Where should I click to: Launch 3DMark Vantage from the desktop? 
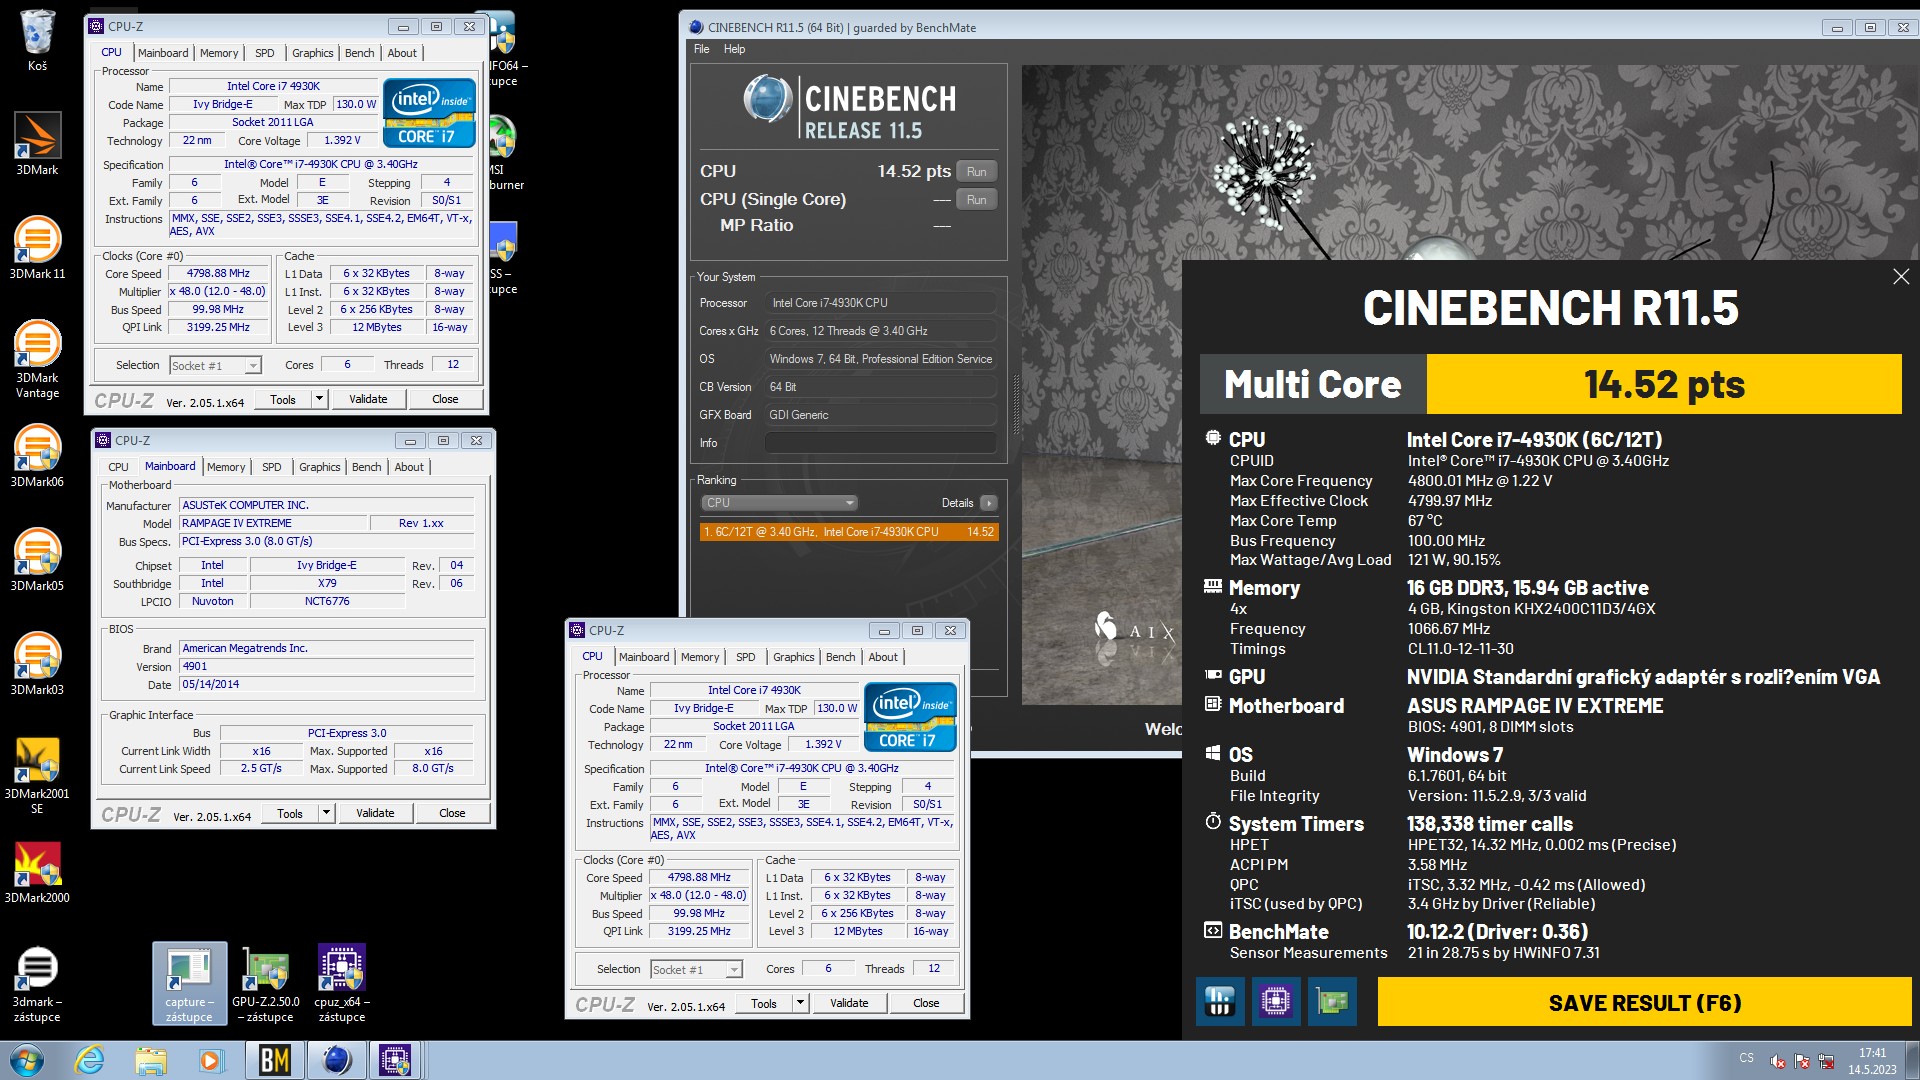[x=37, y=358]
